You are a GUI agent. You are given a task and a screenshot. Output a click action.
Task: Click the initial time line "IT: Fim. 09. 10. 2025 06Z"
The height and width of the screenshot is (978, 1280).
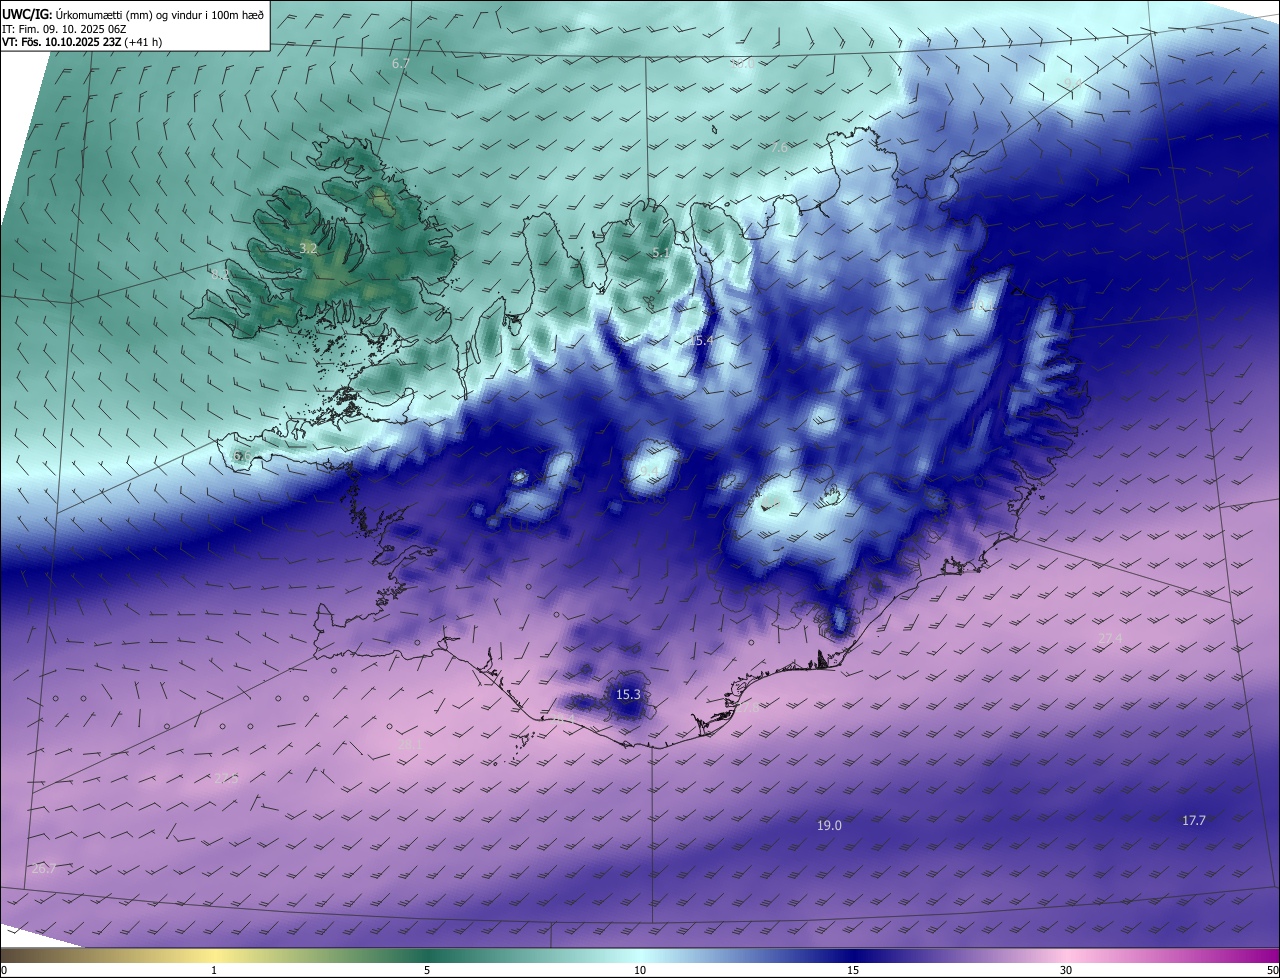(x=64, y=29)
